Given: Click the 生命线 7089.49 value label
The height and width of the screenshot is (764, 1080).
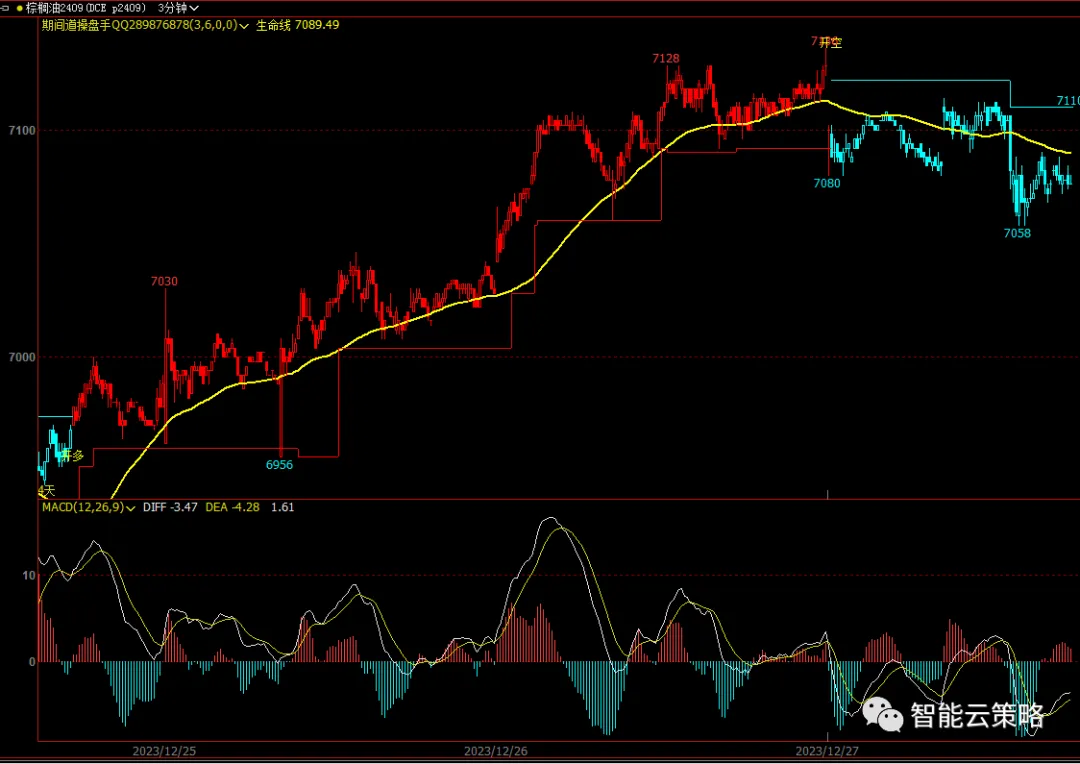Looking at the screenshot, I should pyautogui.click(x=298, y=25).
